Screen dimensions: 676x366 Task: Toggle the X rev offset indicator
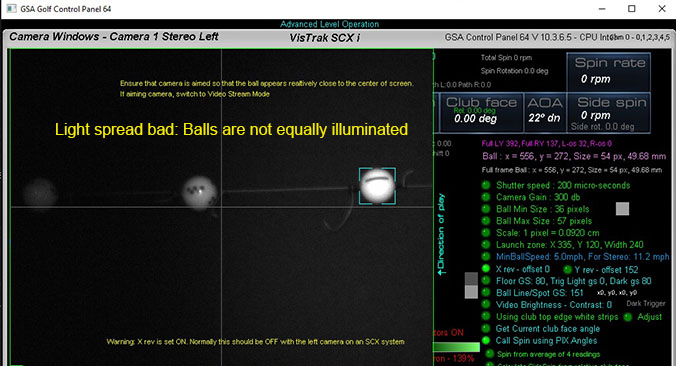click(486, 269)
